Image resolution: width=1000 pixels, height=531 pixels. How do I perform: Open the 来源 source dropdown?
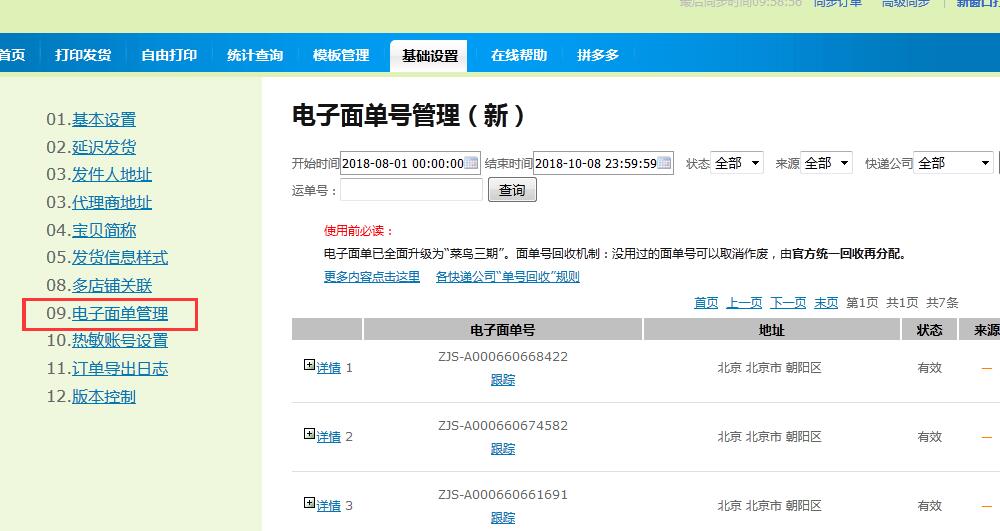pyautogui.click(x=826, y=163)
